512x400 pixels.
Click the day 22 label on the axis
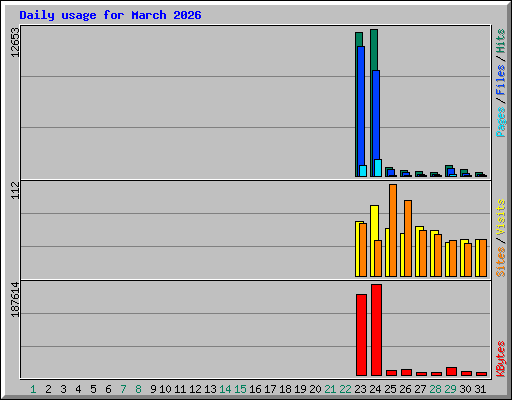tap(345, 389)
